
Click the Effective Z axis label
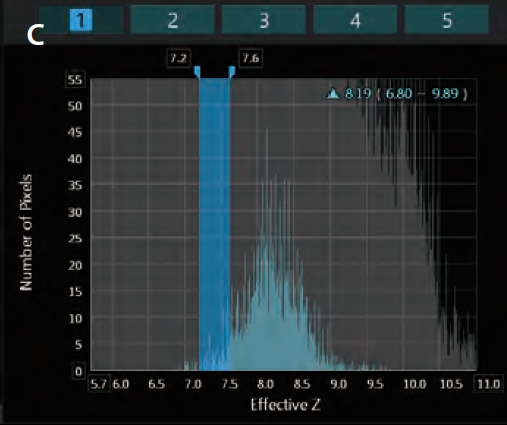click(286, 405)
